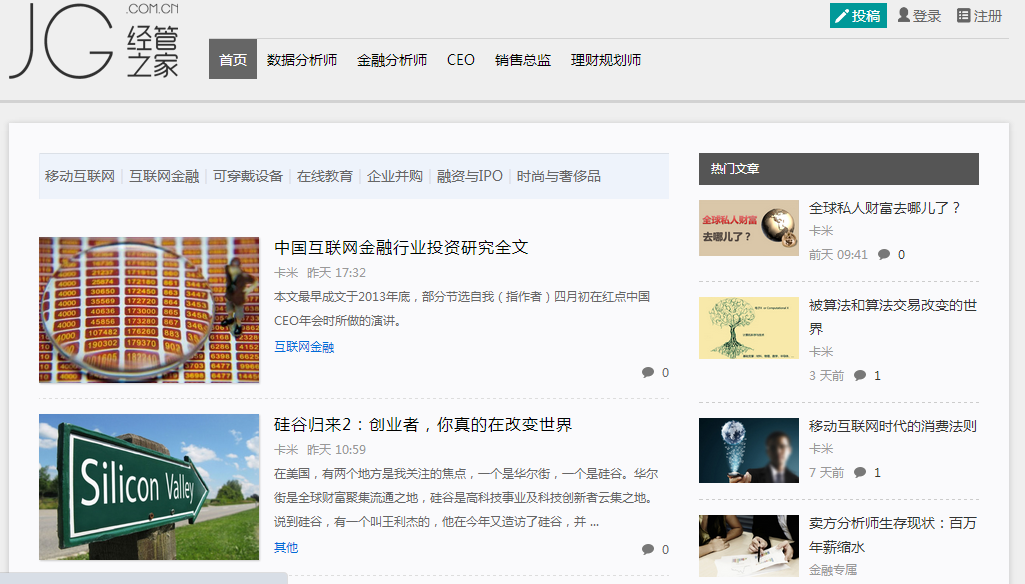The width and height of the screenshot is (1025, 584).
Task: Open hot article 卖方分析师生存现状：百万年薪缩水
Action: click(x=893, y=534)
